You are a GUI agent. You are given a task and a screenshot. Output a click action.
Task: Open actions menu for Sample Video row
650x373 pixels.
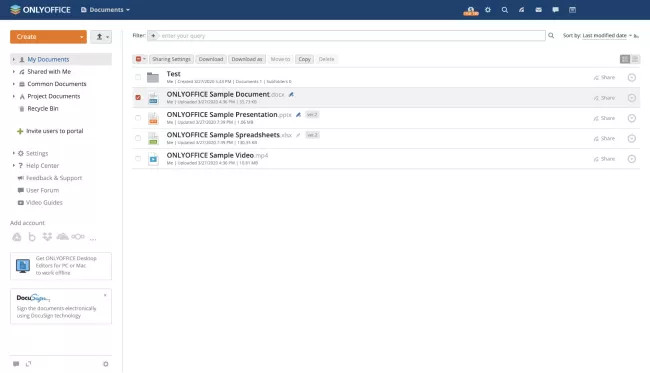[x=631, y=159]
